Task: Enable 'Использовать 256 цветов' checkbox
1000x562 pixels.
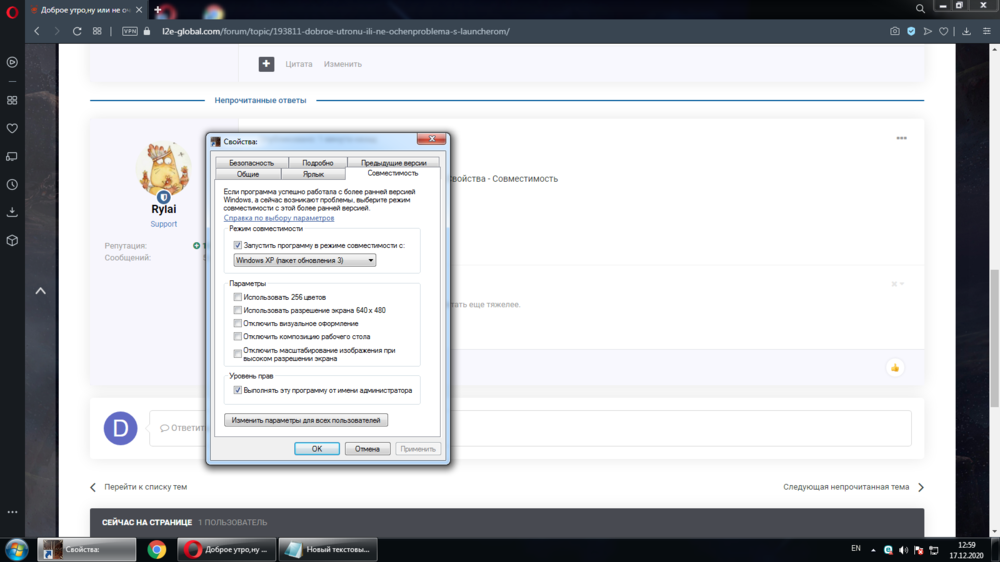Action: [x=238, y=297]
